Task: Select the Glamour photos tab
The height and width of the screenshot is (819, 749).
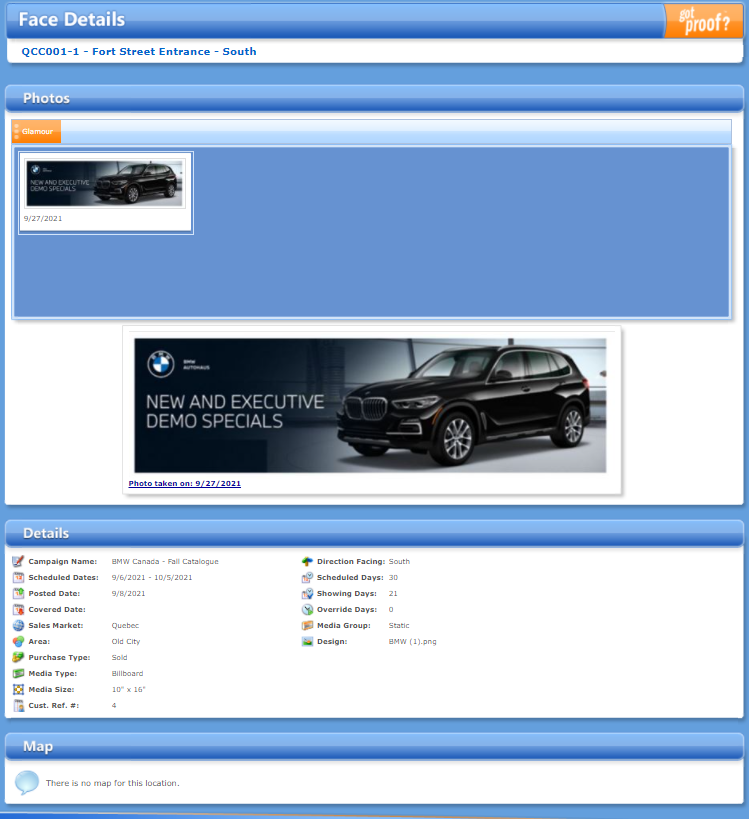Action: [x=37, y=131]
